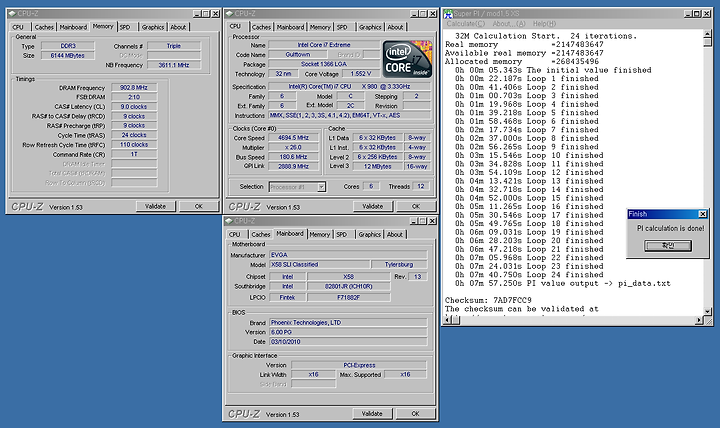Image resolution: width=720 pixels, height=428 pixels.
Task: Open Graphics tab in the CPU window
Action: tap(370, 27)
